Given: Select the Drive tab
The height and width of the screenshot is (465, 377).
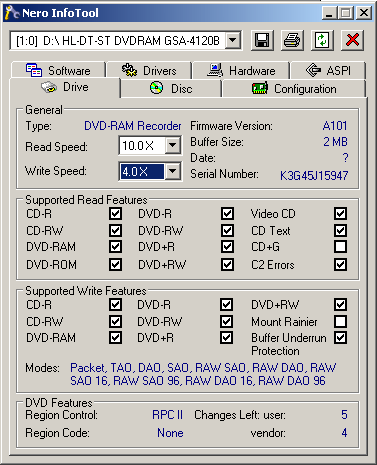Looking at the screenshot, I should 65,87.
